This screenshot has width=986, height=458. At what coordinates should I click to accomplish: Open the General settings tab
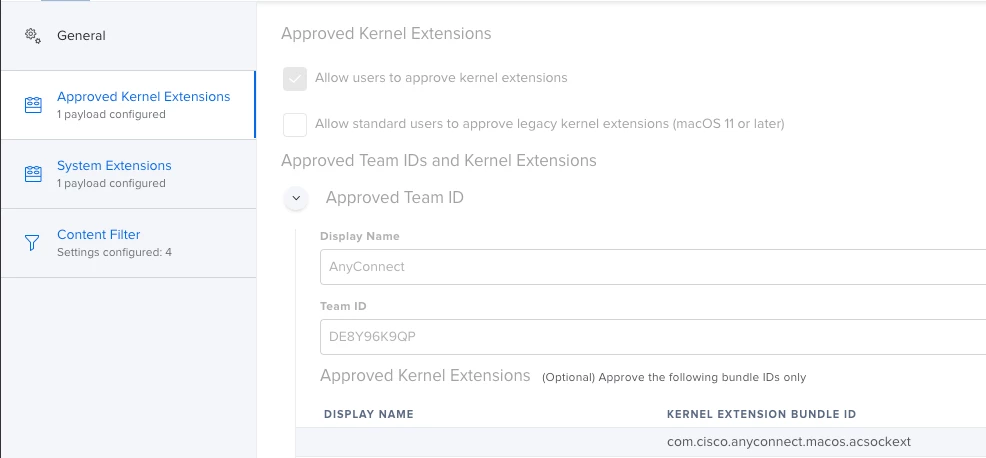128,36
